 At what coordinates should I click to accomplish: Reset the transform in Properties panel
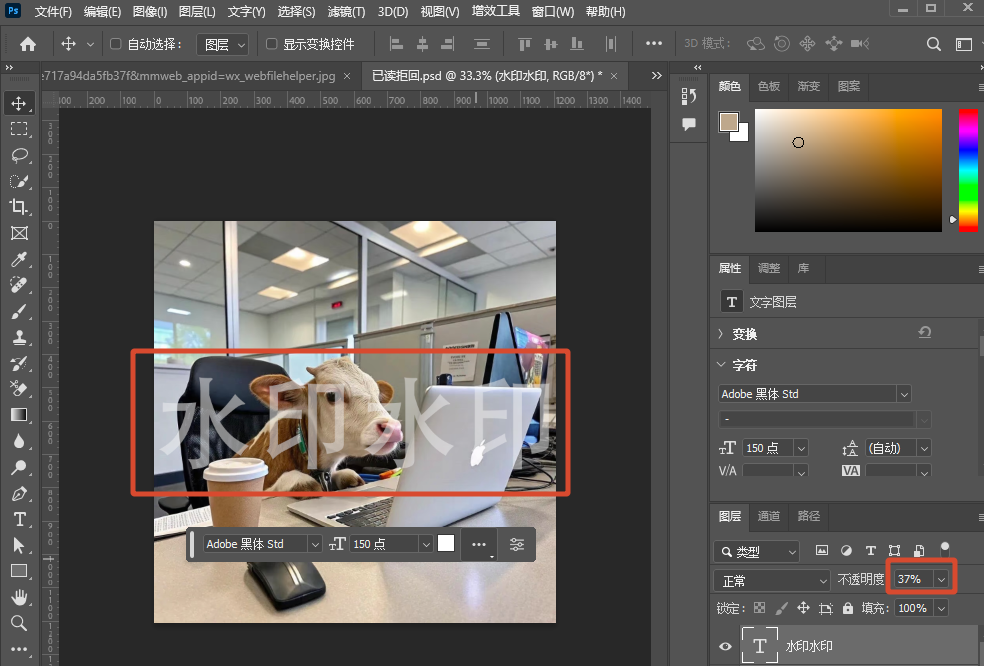[924, 333]
